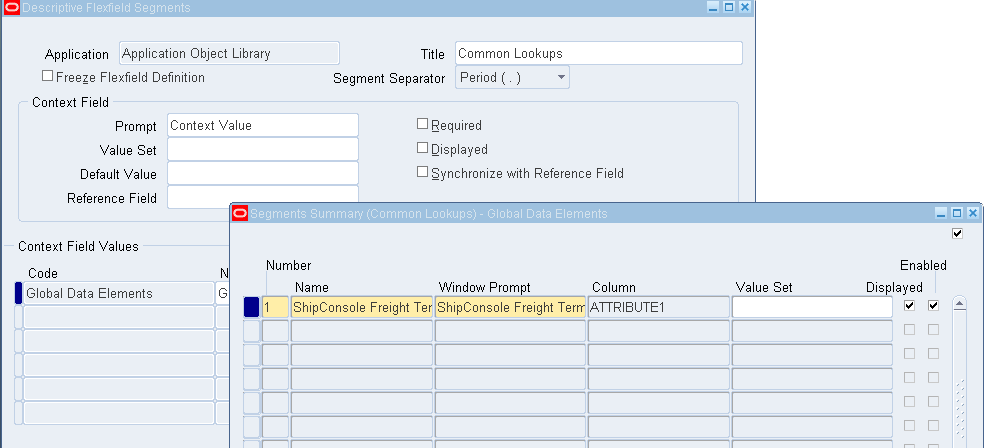The width and height of the screenshot is (986, 448).
Task: Click the Application Object Library field
Action: pos(230,53)
